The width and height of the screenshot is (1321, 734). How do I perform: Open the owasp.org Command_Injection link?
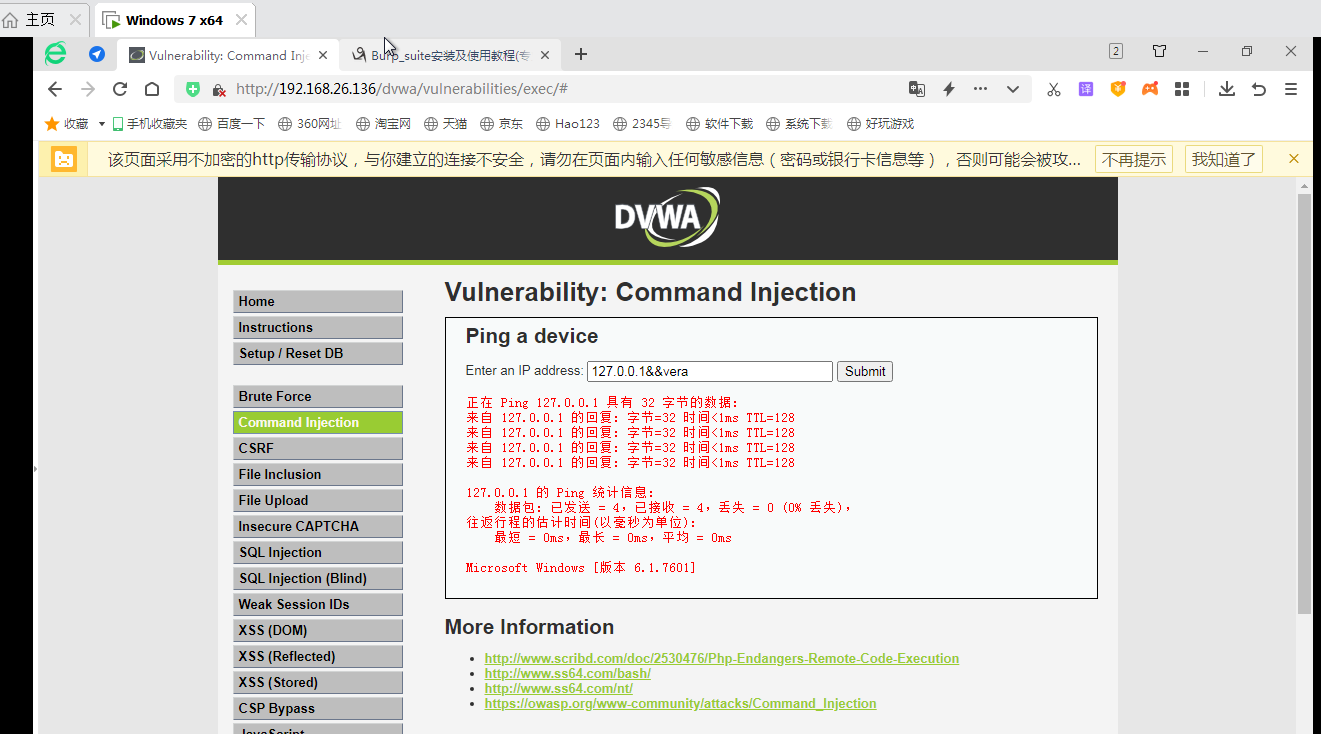[x=680, y=703]
